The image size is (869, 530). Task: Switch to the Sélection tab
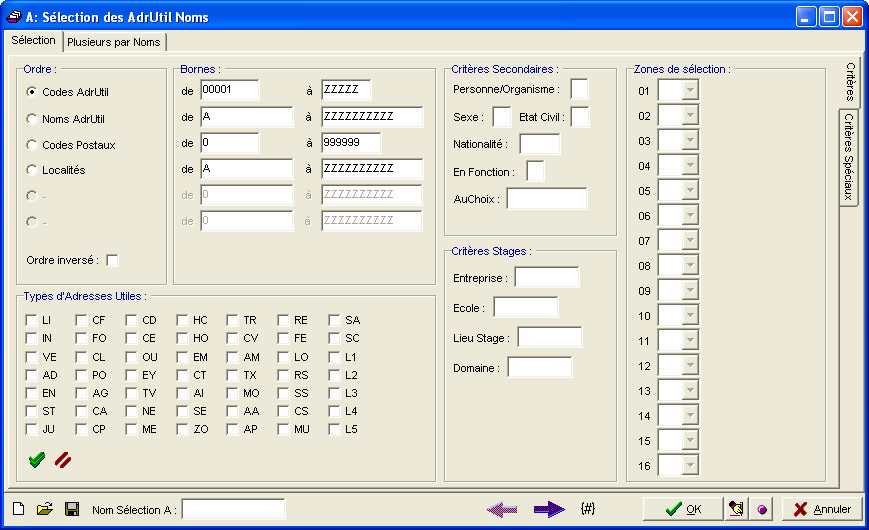point(33,40)
